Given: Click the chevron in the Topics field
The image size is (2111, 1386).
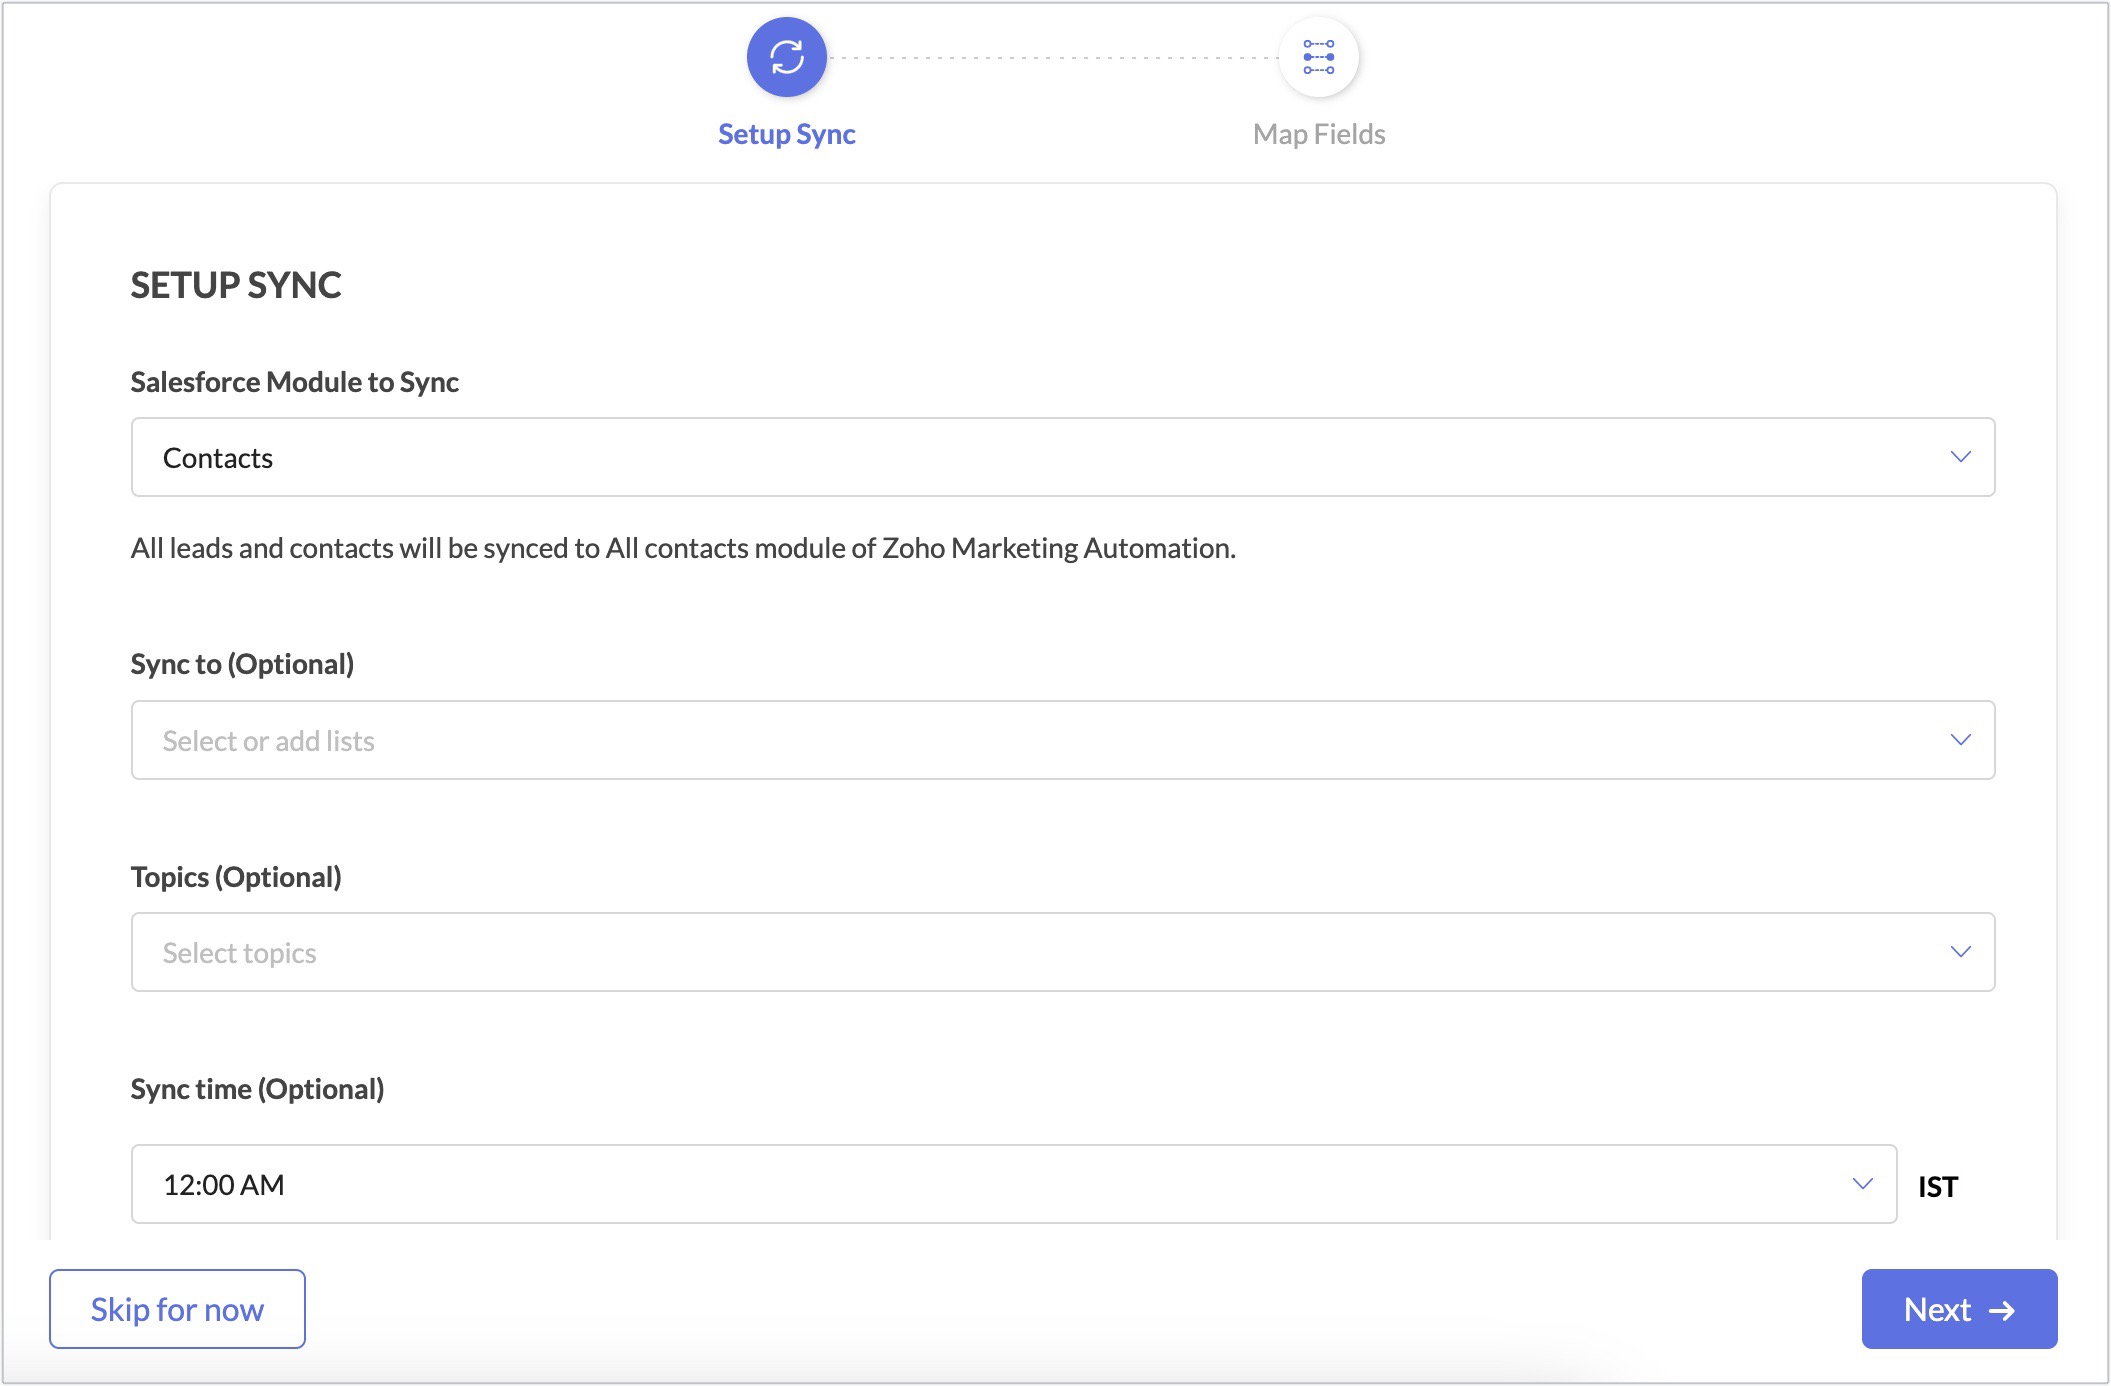Looking at the screenshot, I should coord(1960,952).
